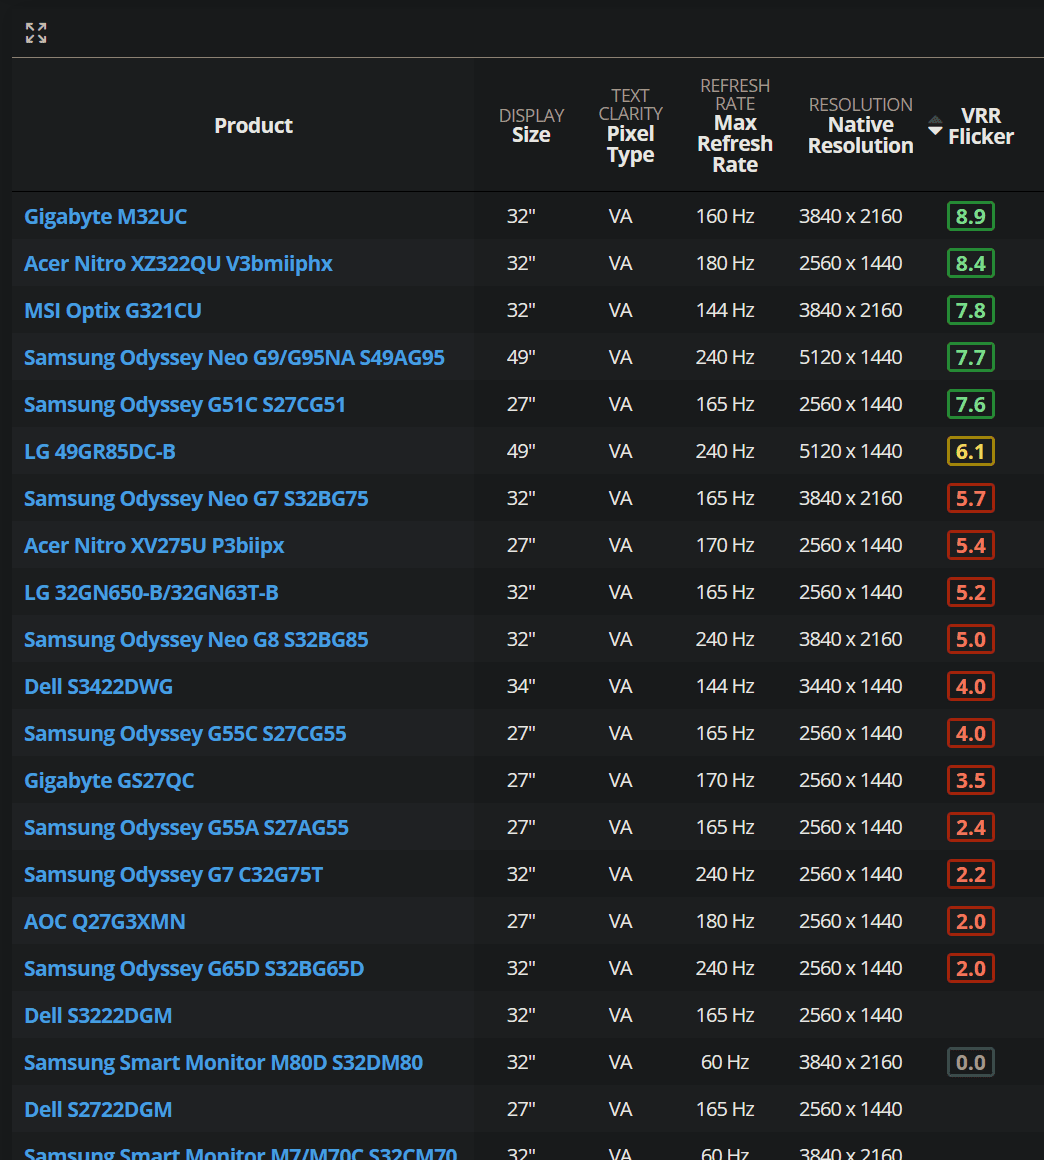
Task: Click the 7.7 score badge
Action: pyautogui.click(x=971, y=357)
